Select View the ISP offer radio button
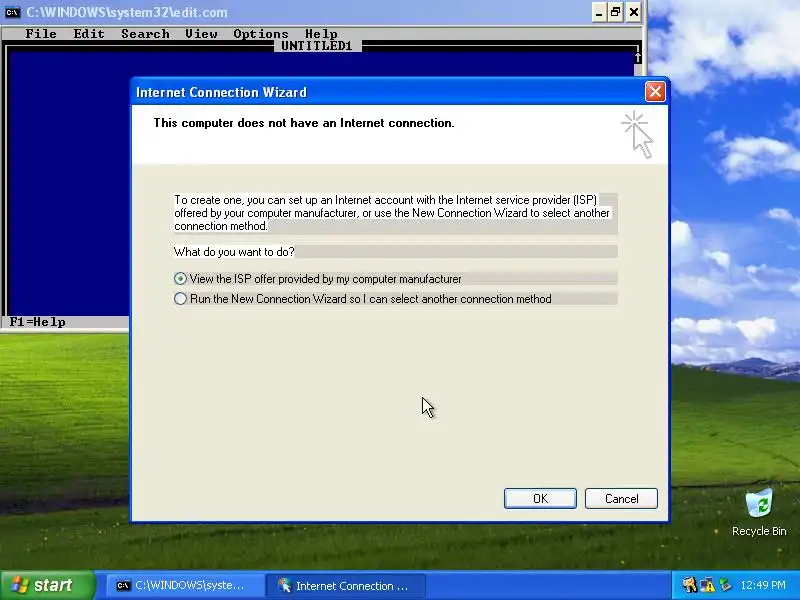The image size is (800, 600). click(180, 279)
